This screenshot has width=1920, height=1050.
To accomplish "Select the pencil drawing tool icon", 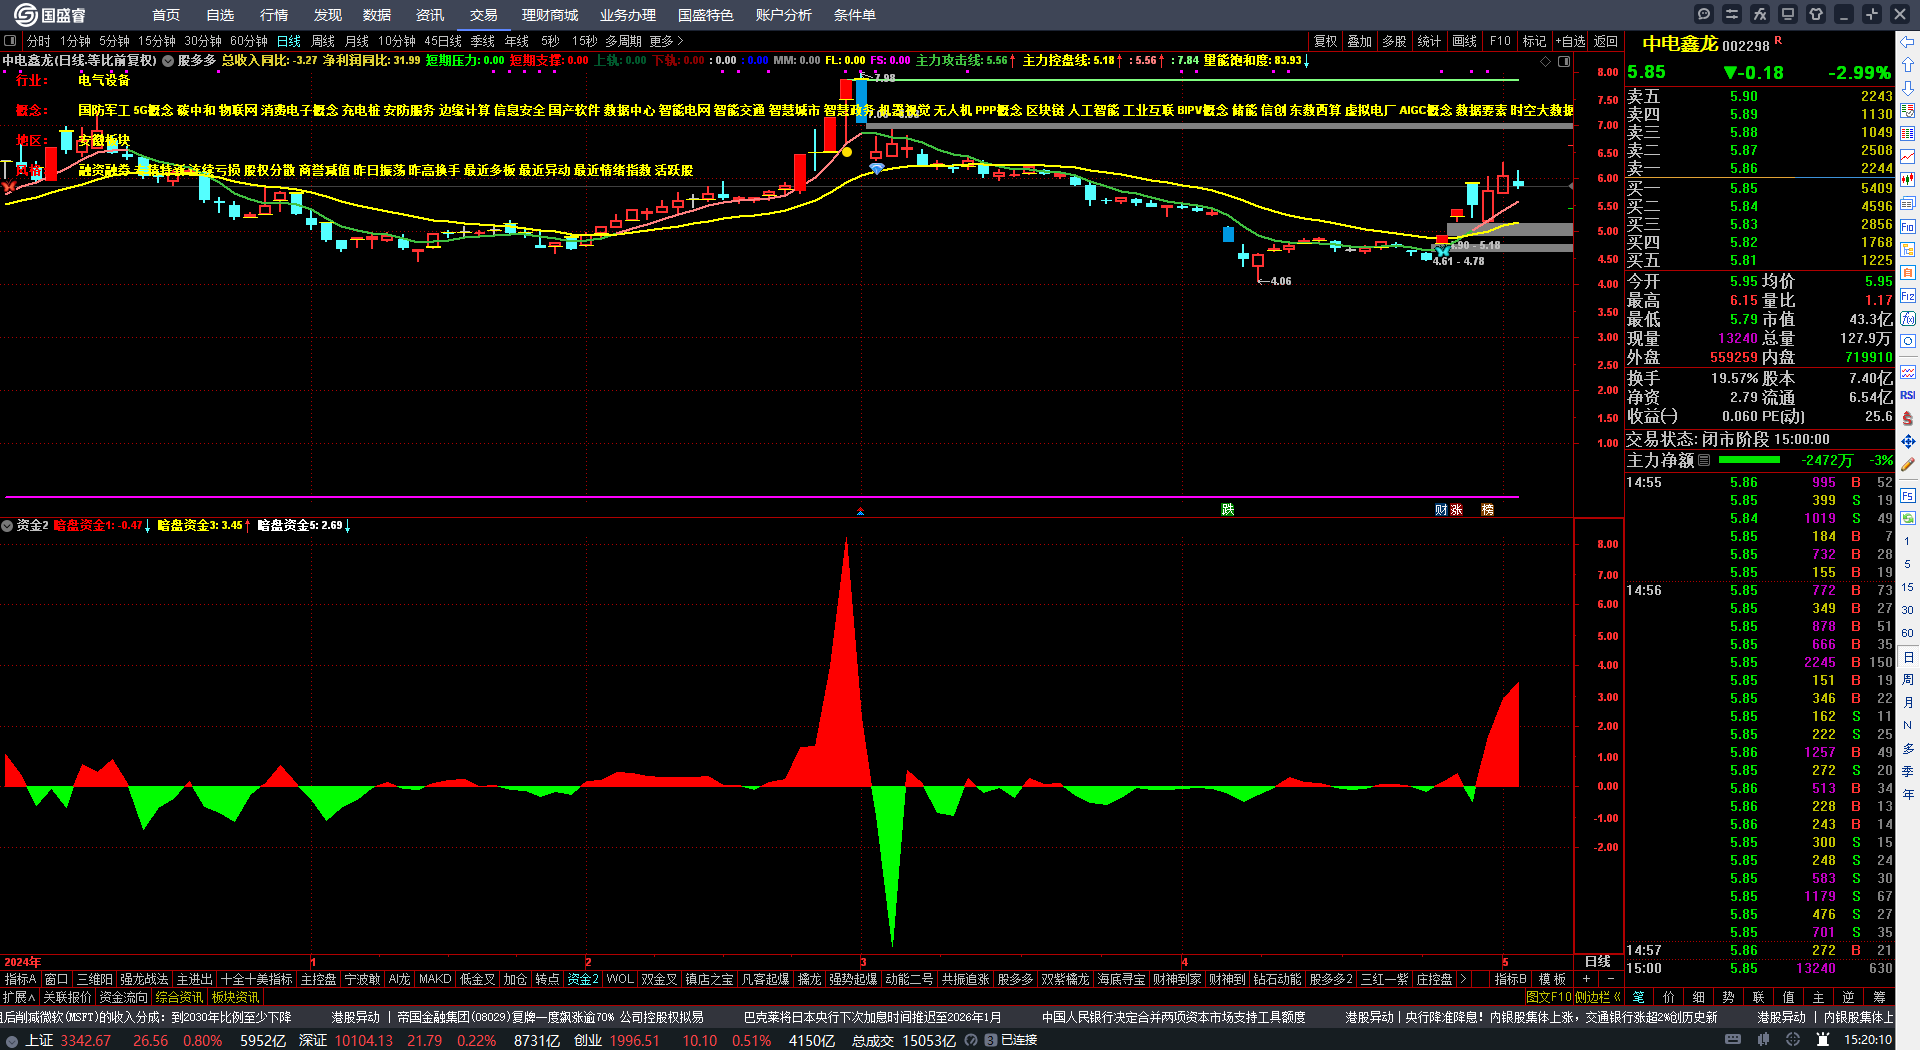I will pos(1908,464).
